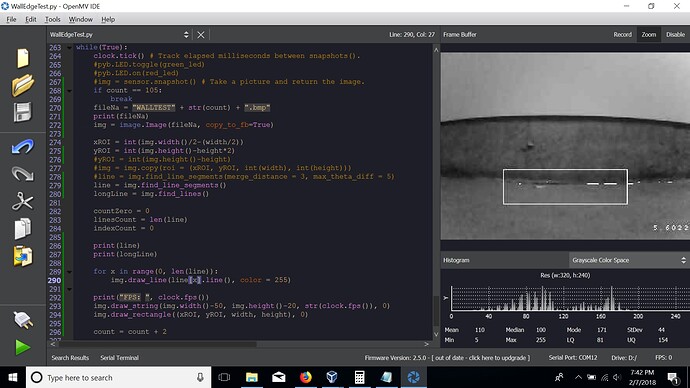
Task: Open the Window menu
Action: [x=81, y=19]
